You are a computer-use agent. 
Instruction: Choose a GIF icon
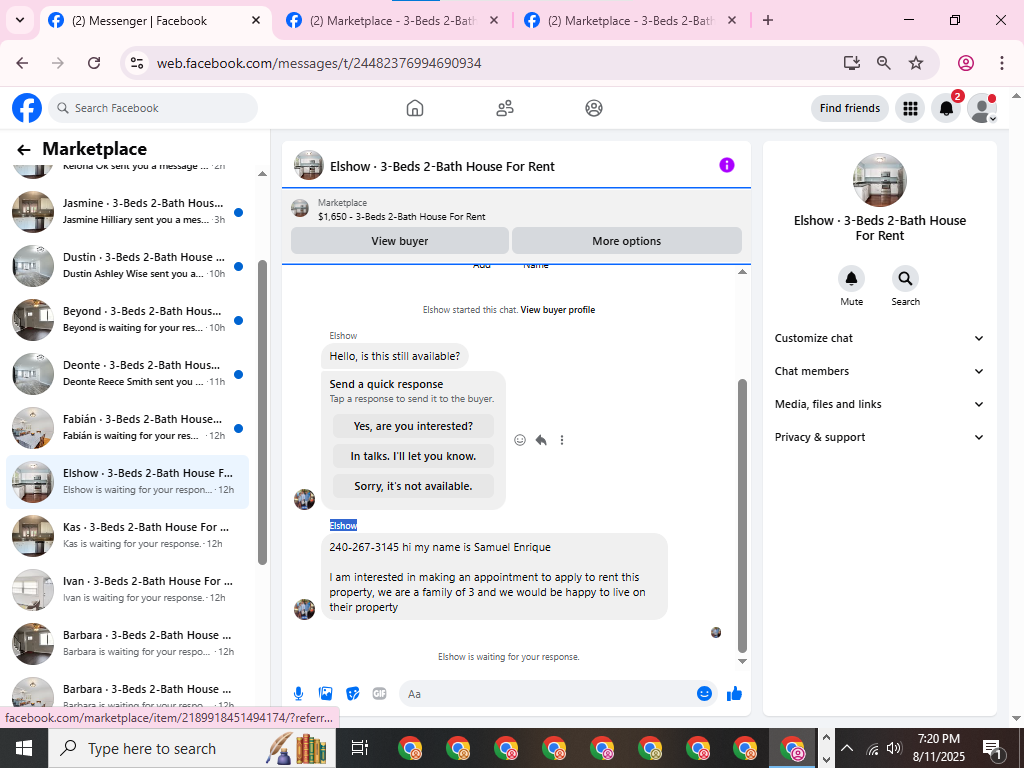pyautogui.click(x=379, y=694)
